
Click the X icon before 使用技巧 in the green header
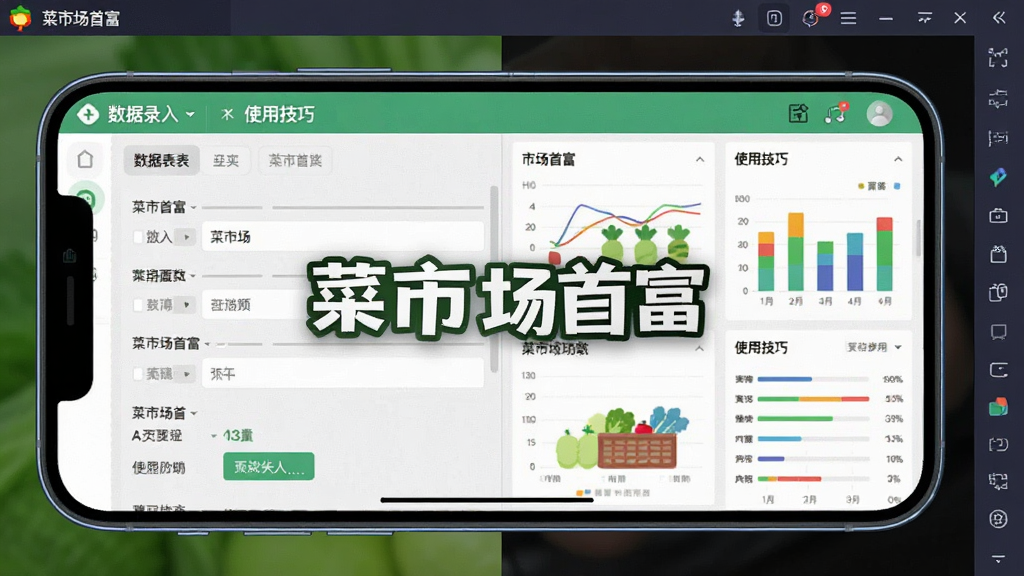tap(227, 114)
